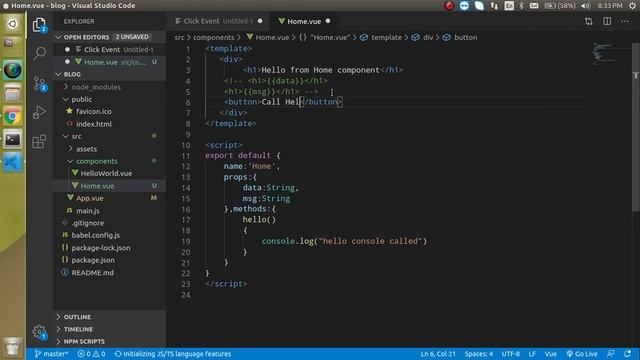Viewport: 640px width, 360px height.
Task: Open the Bluetooth indicator in top panel
Action: pyautogui.click(x=521, y=6)
